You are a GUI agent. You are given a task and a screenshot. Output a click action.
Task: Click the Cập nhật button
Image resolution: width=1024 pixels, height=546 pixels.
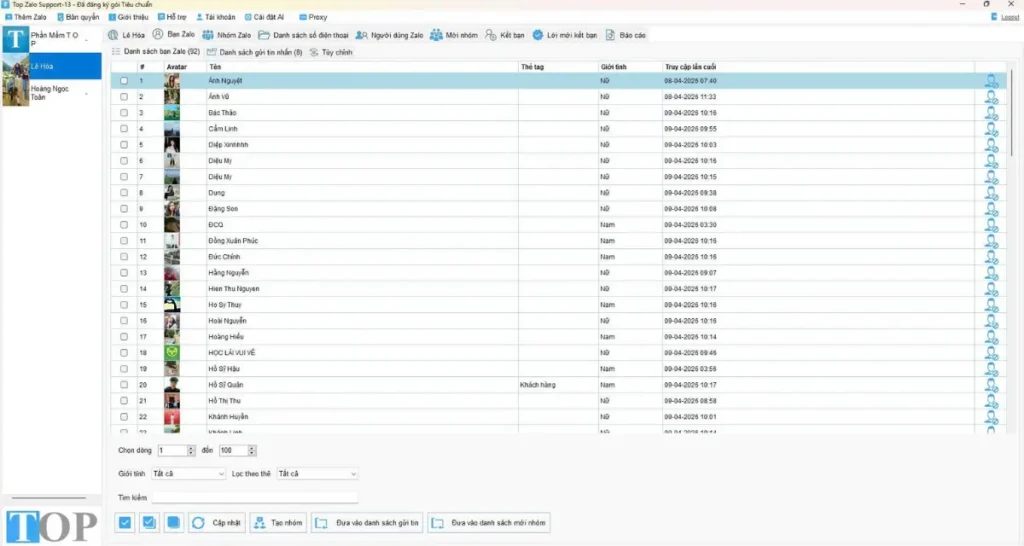[x=217, y=522]
